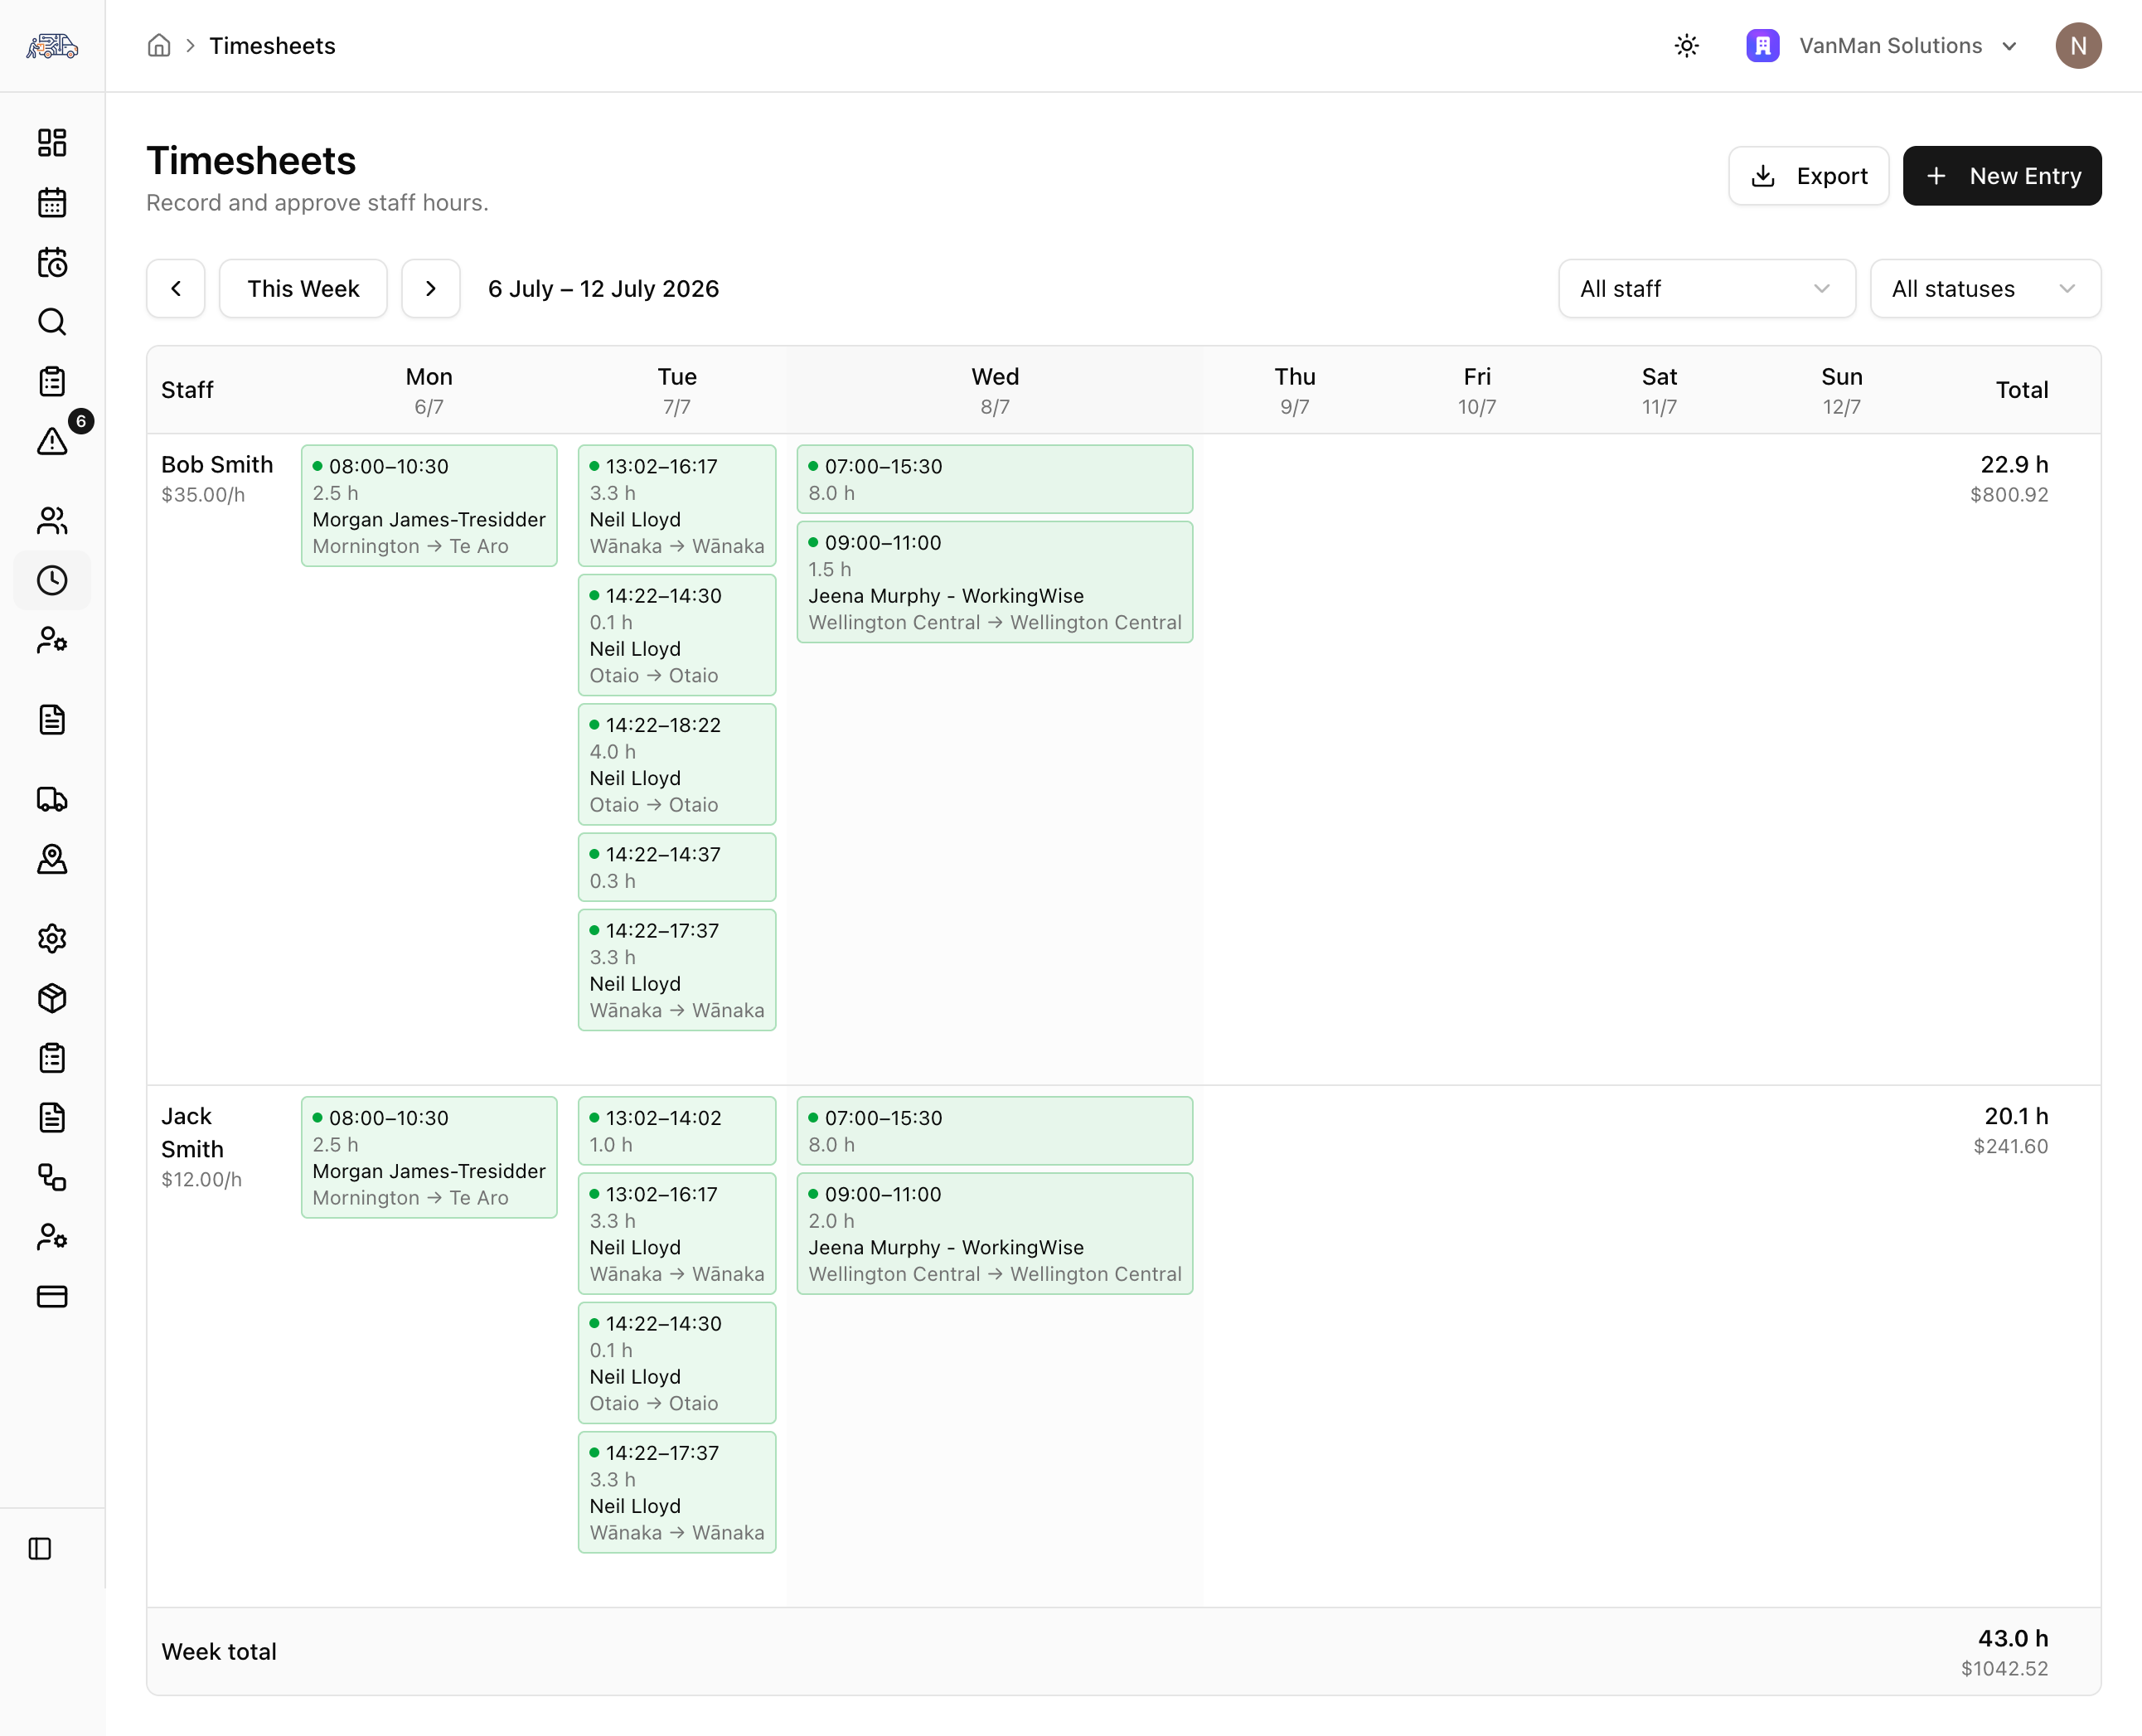Open Bob Smith's 14:22–14:30 Otaio entry
This screenshot has width=2142, height=1736.
[677, 635]
